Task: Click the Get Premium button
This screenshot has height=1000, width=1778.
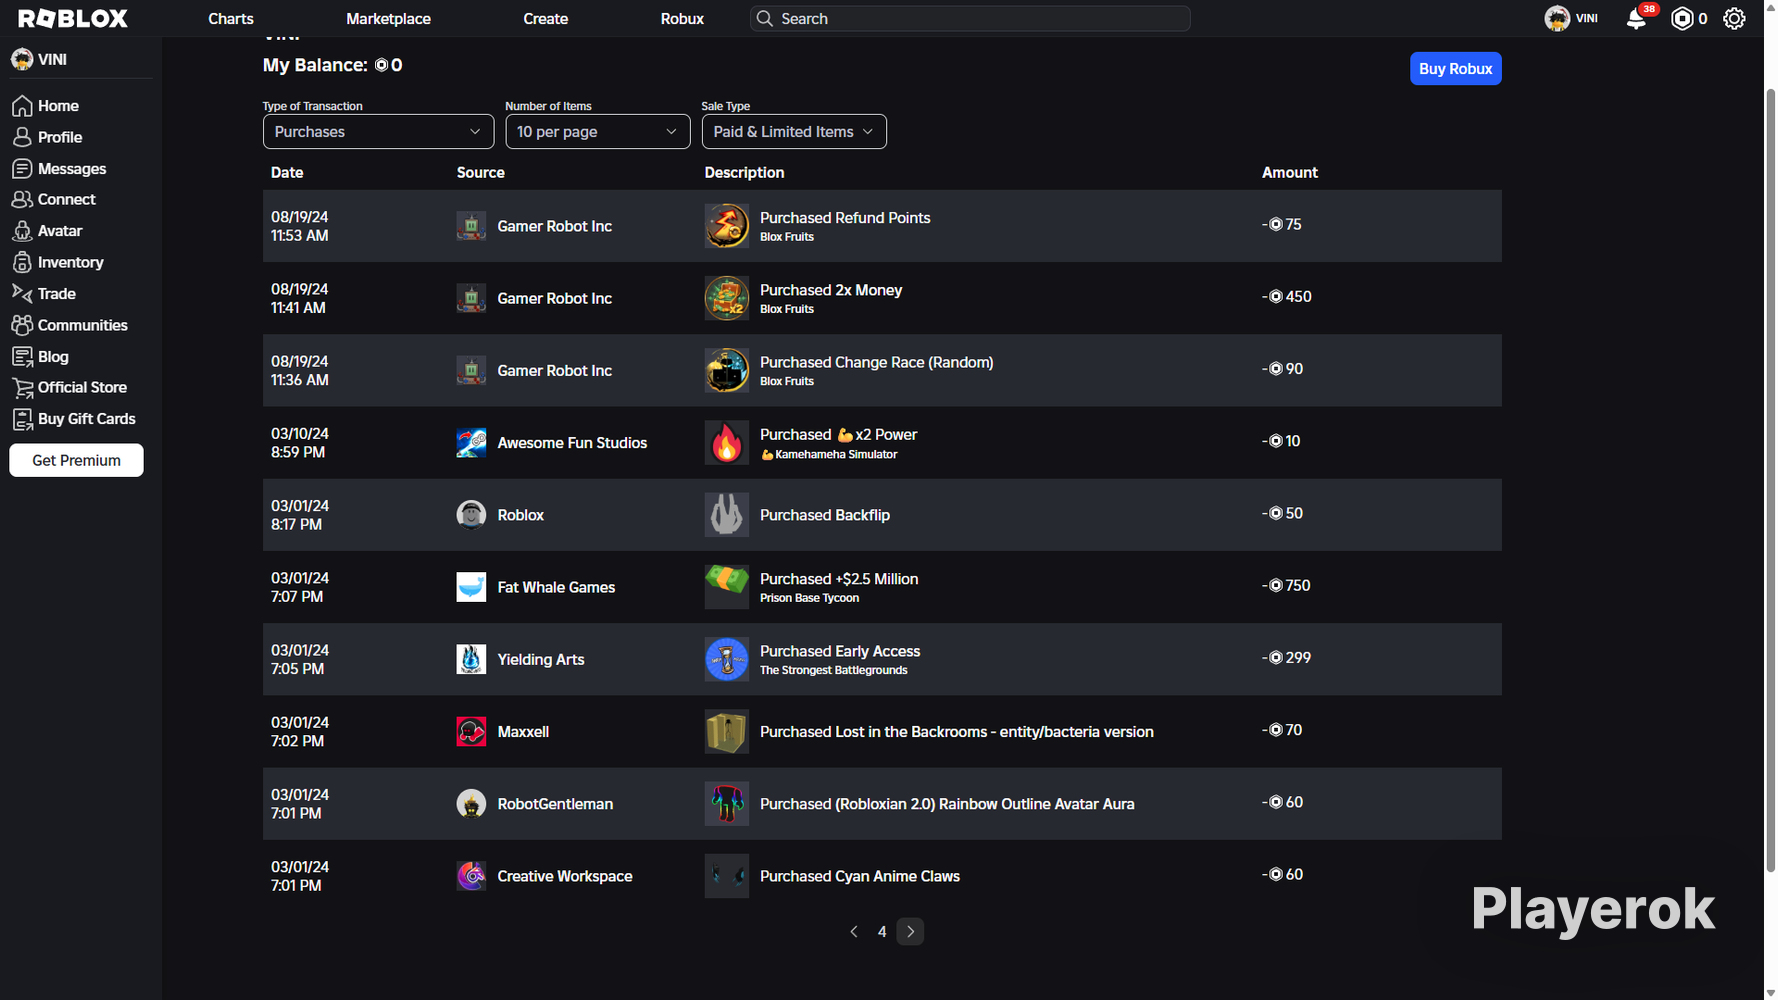Action: tap(76, 460)
